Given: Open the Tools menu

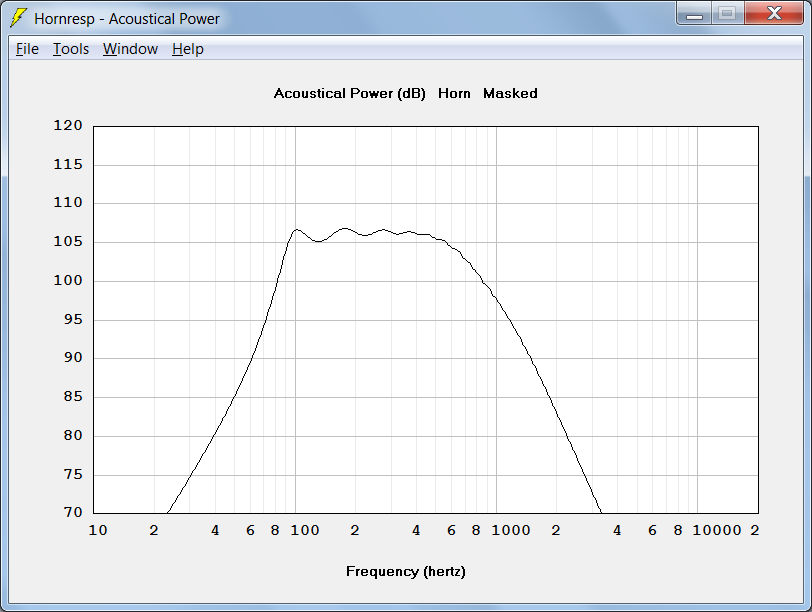Looking at the screenshot, I should pyautogui.click(x=71, y=49).
